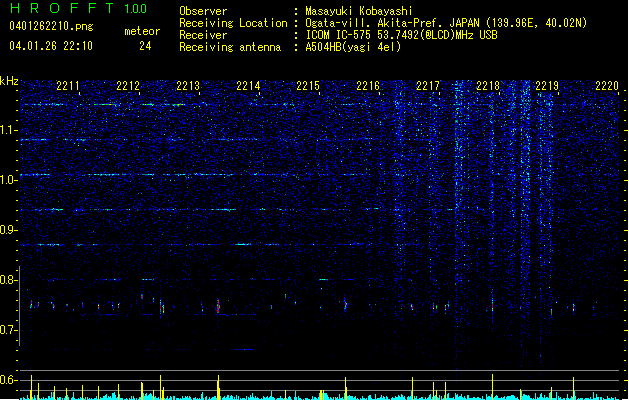
Task: Click the 1.0 frequency axis label
Action: coord(9,180)
